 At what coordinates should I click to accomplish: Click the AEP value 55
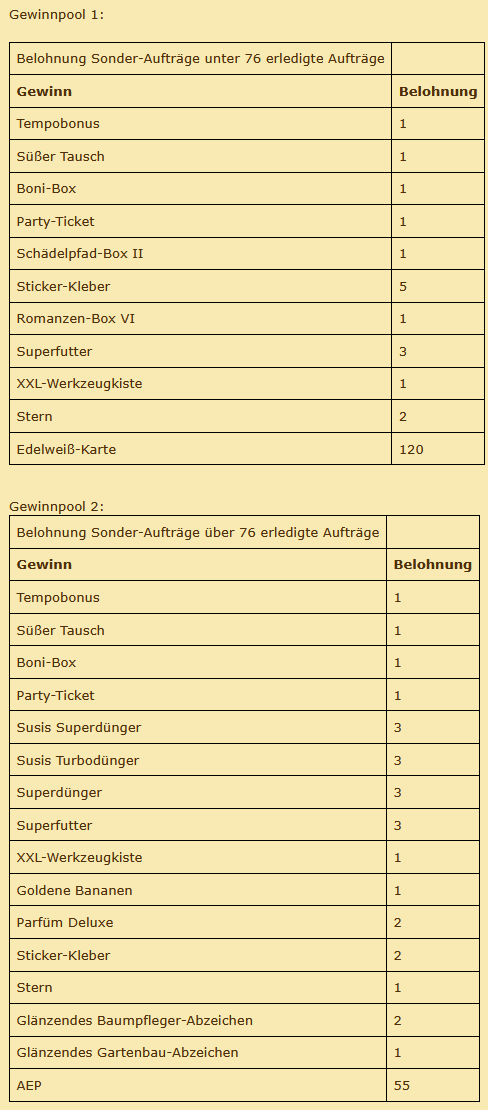click(402, 1085)
